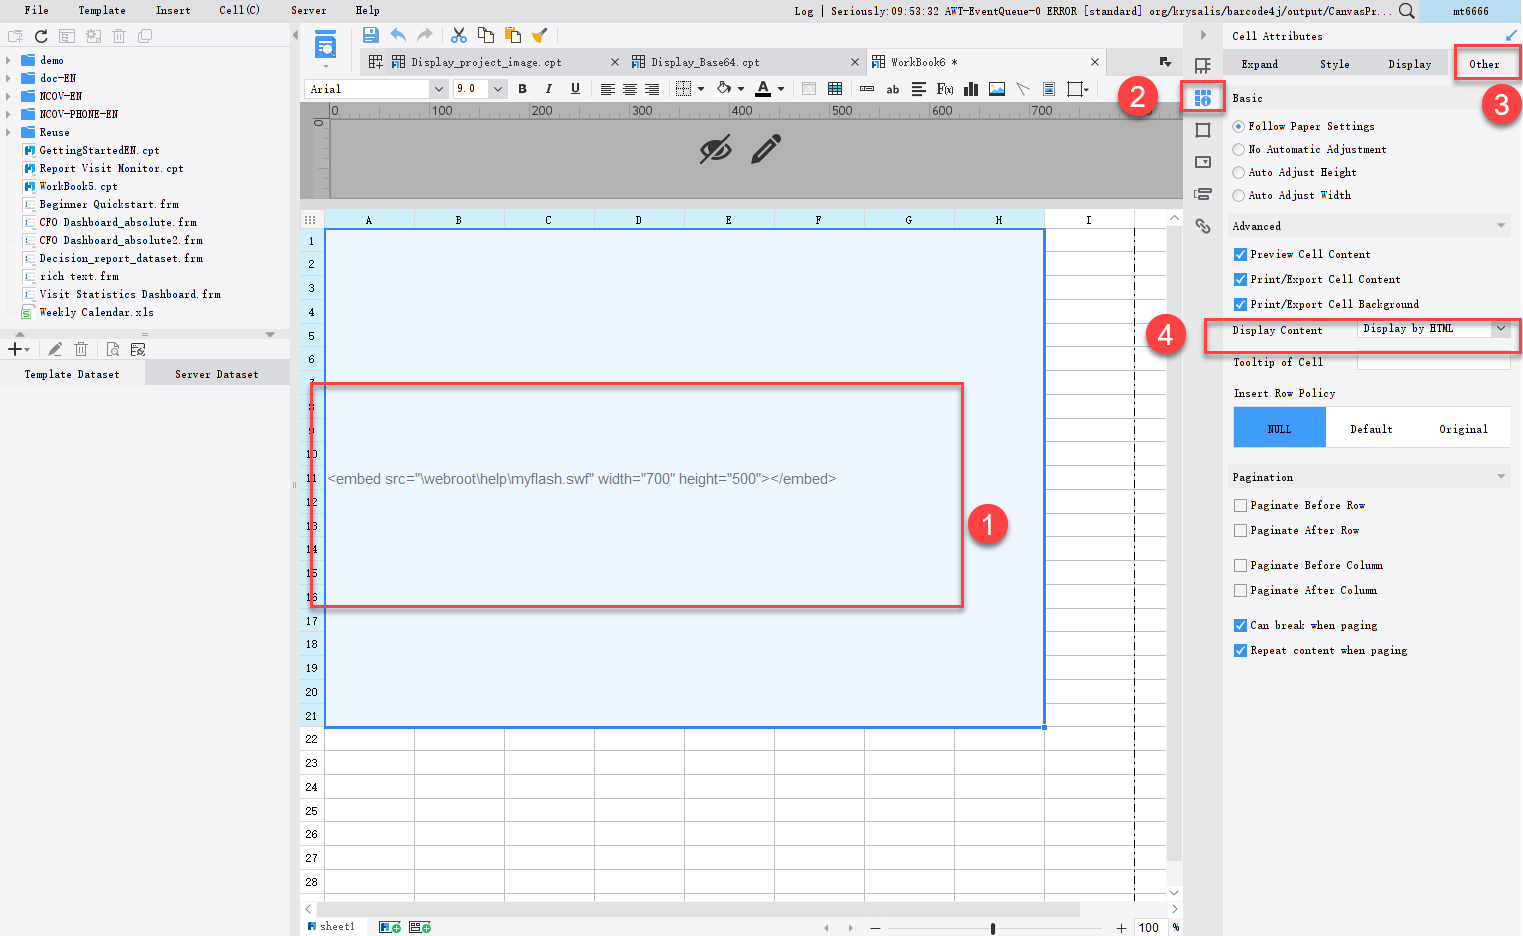Switch to Server Dataset

216,373
